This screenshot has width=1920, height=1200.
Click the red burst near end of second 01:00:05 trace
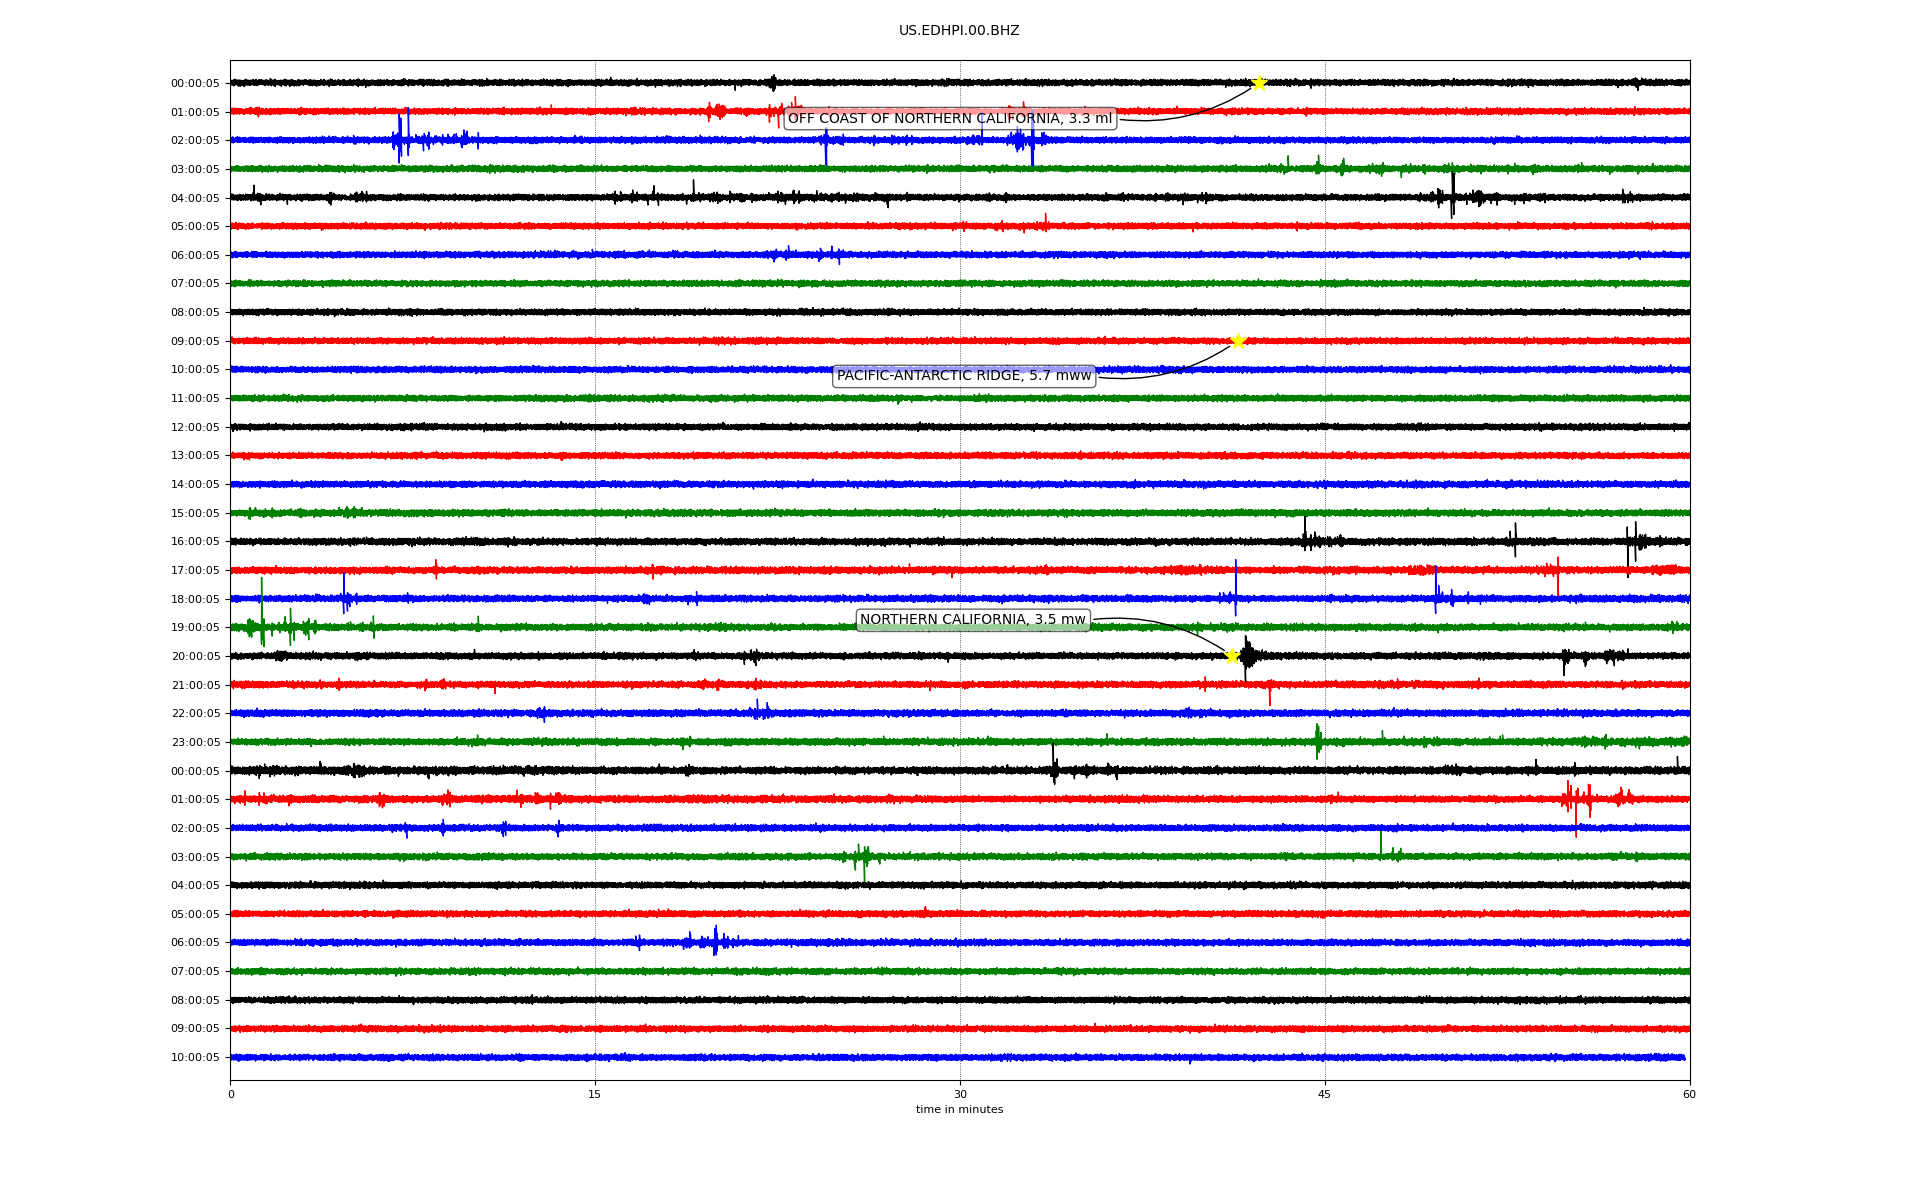[1576, 799]
